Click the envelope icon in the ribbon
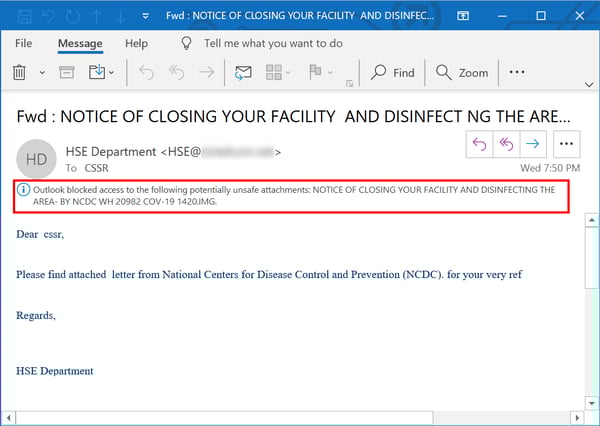The width and height of the screenshot is (600, 426). point(242,72)
